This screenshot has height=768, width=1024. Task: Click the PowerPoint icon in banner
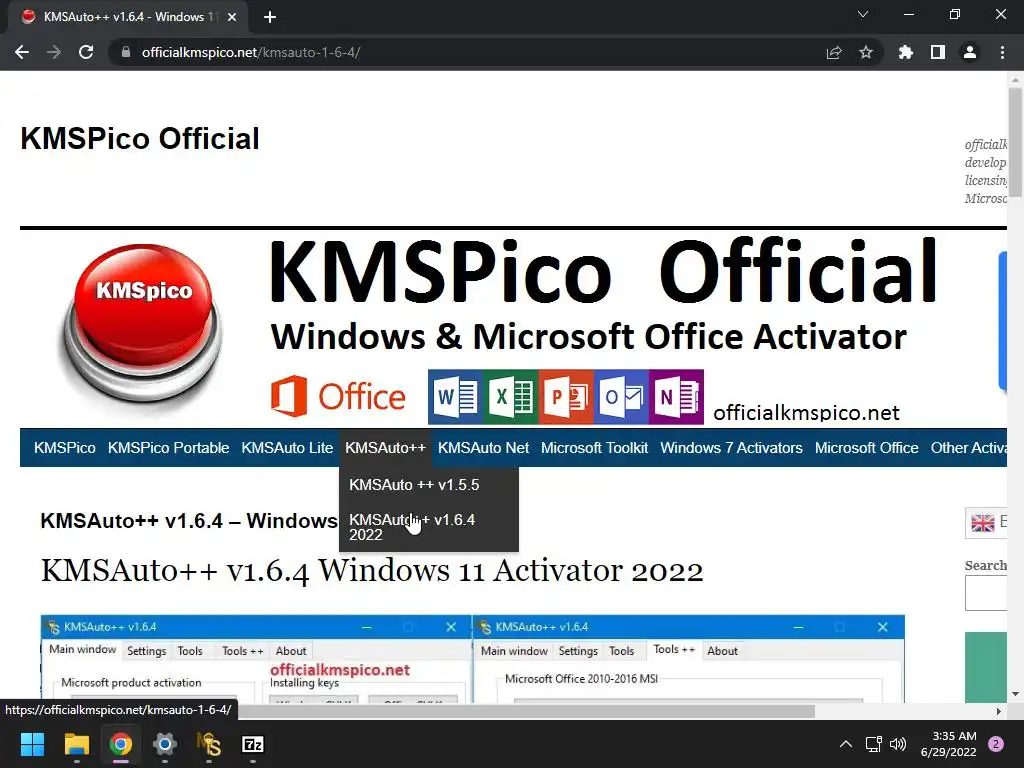(x=566, y=397)
